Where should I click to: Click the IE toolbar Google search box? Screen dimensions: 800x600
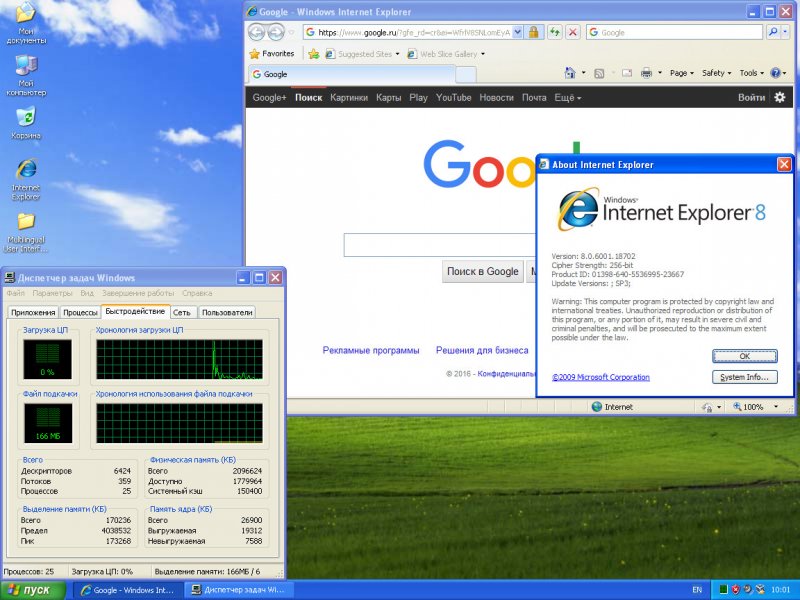[x=674, y=33]
